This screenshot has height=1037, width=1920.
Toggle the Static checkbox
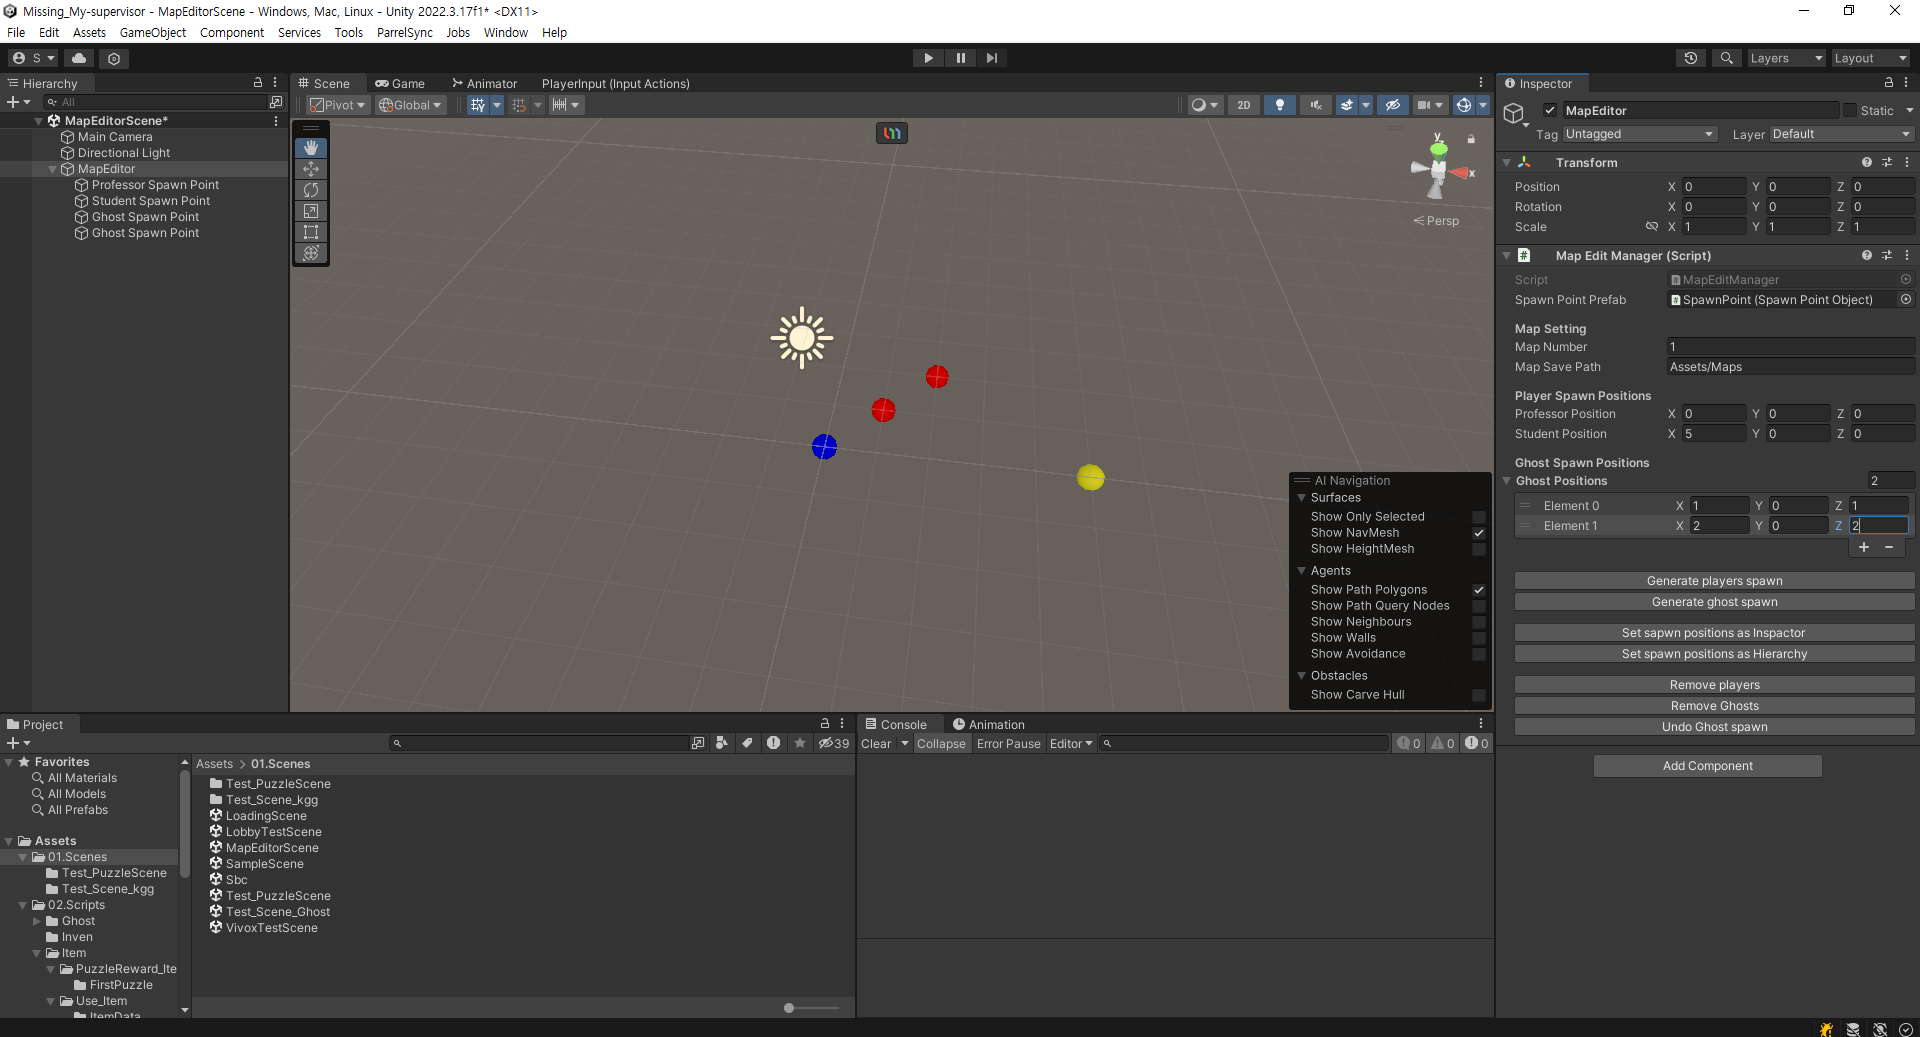(1850, 110)
